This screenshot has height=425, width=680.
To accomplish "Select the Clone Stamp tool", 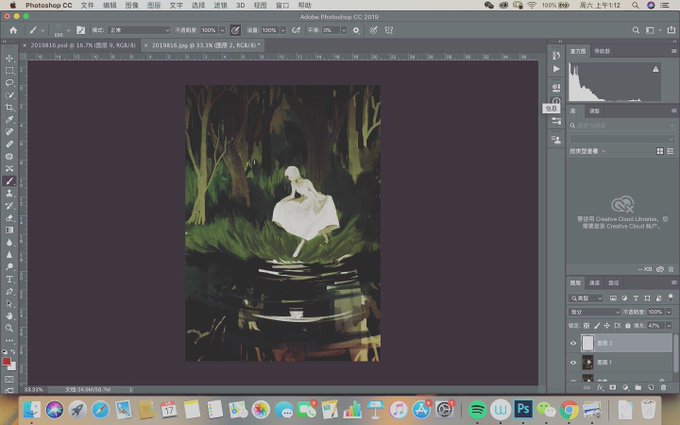I will pyautogui.click(x=9, y=193).
